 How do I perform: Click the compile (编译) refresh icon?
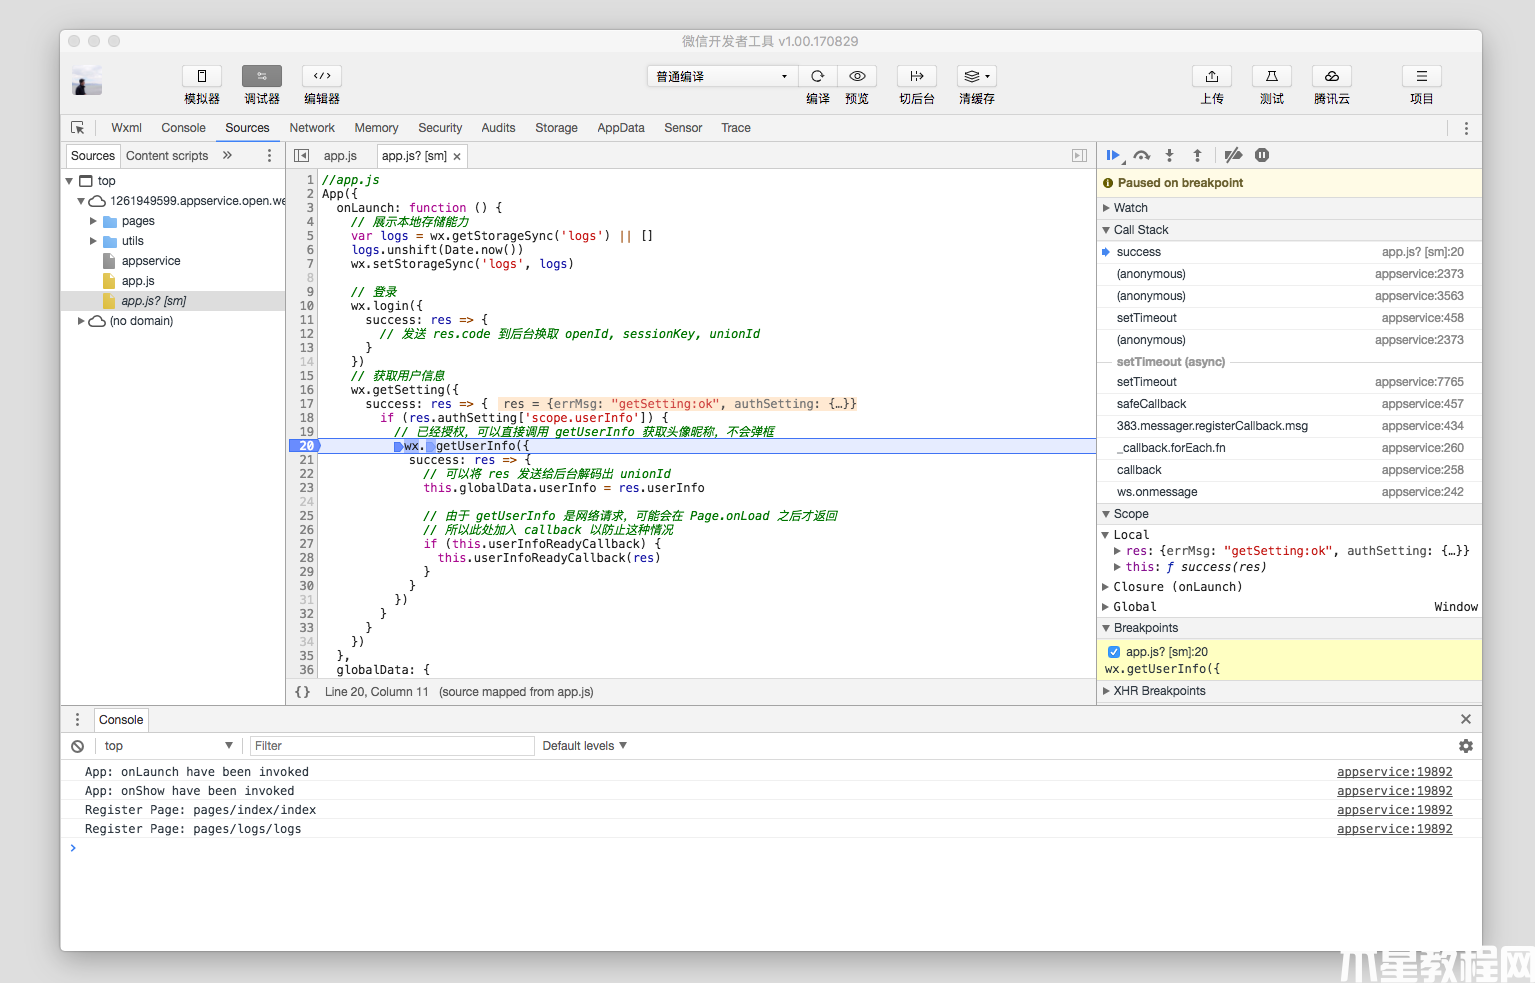[818, 76]
